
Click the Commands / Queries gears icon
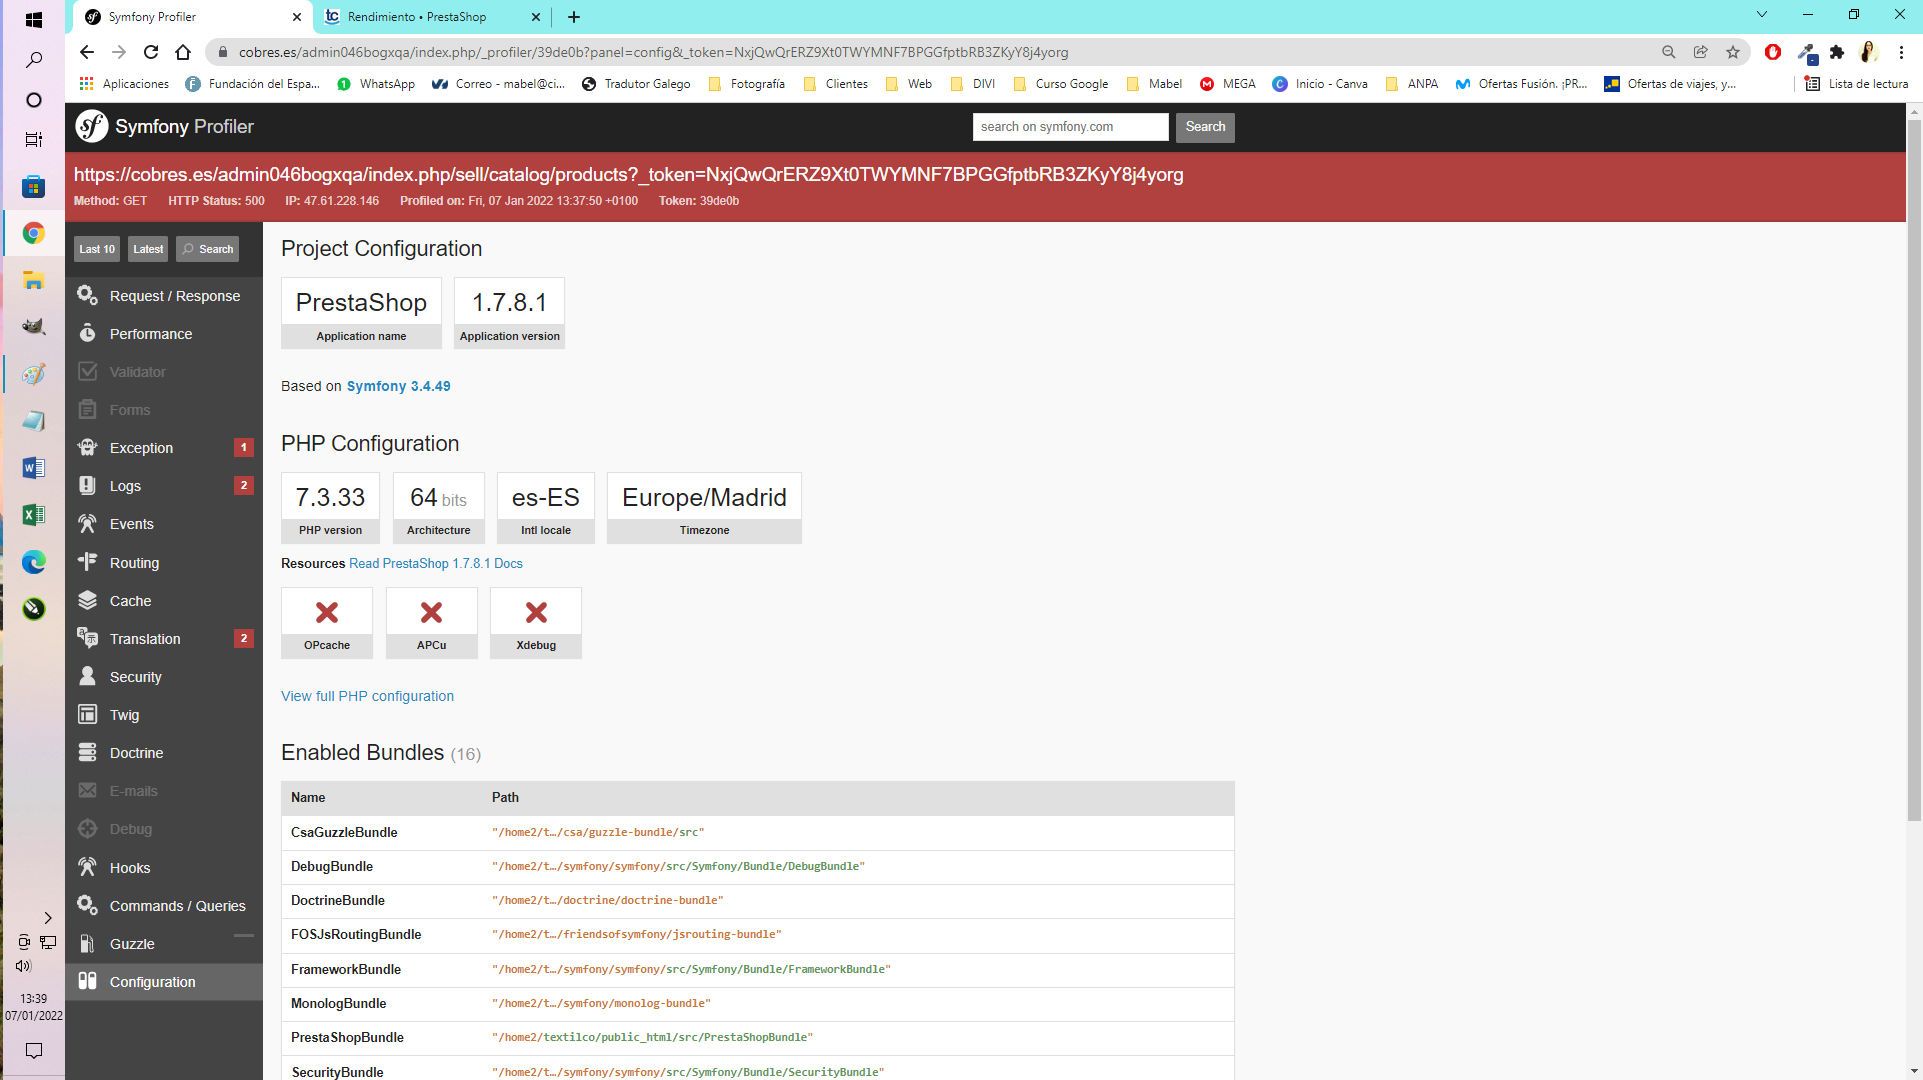click(x=87, y=906)
